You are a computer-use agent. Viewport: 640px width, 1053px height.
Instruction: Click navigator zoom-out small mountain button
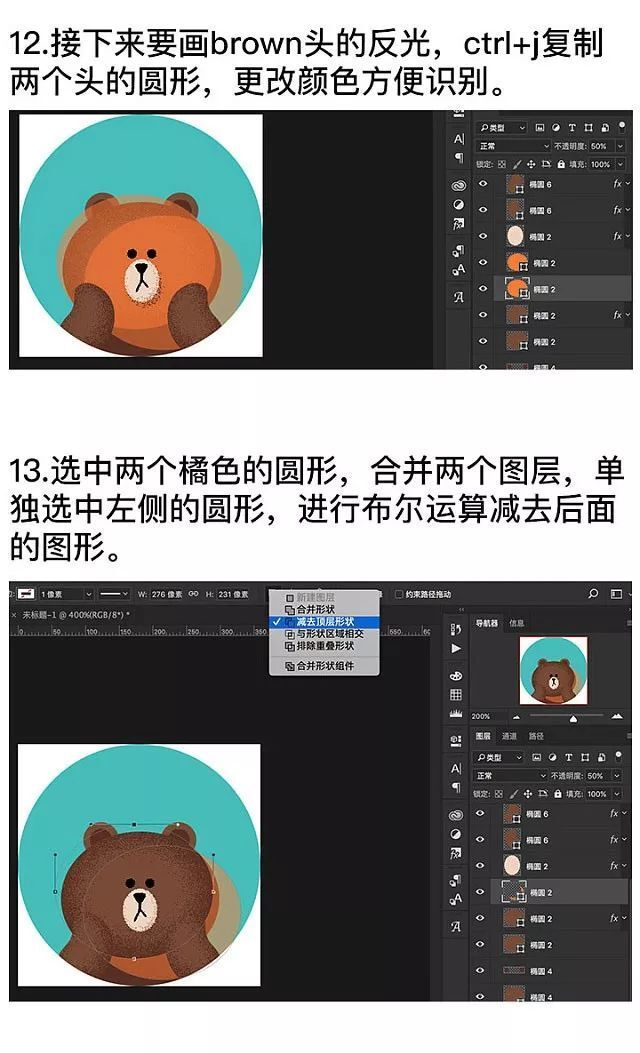tap(516, 717)
